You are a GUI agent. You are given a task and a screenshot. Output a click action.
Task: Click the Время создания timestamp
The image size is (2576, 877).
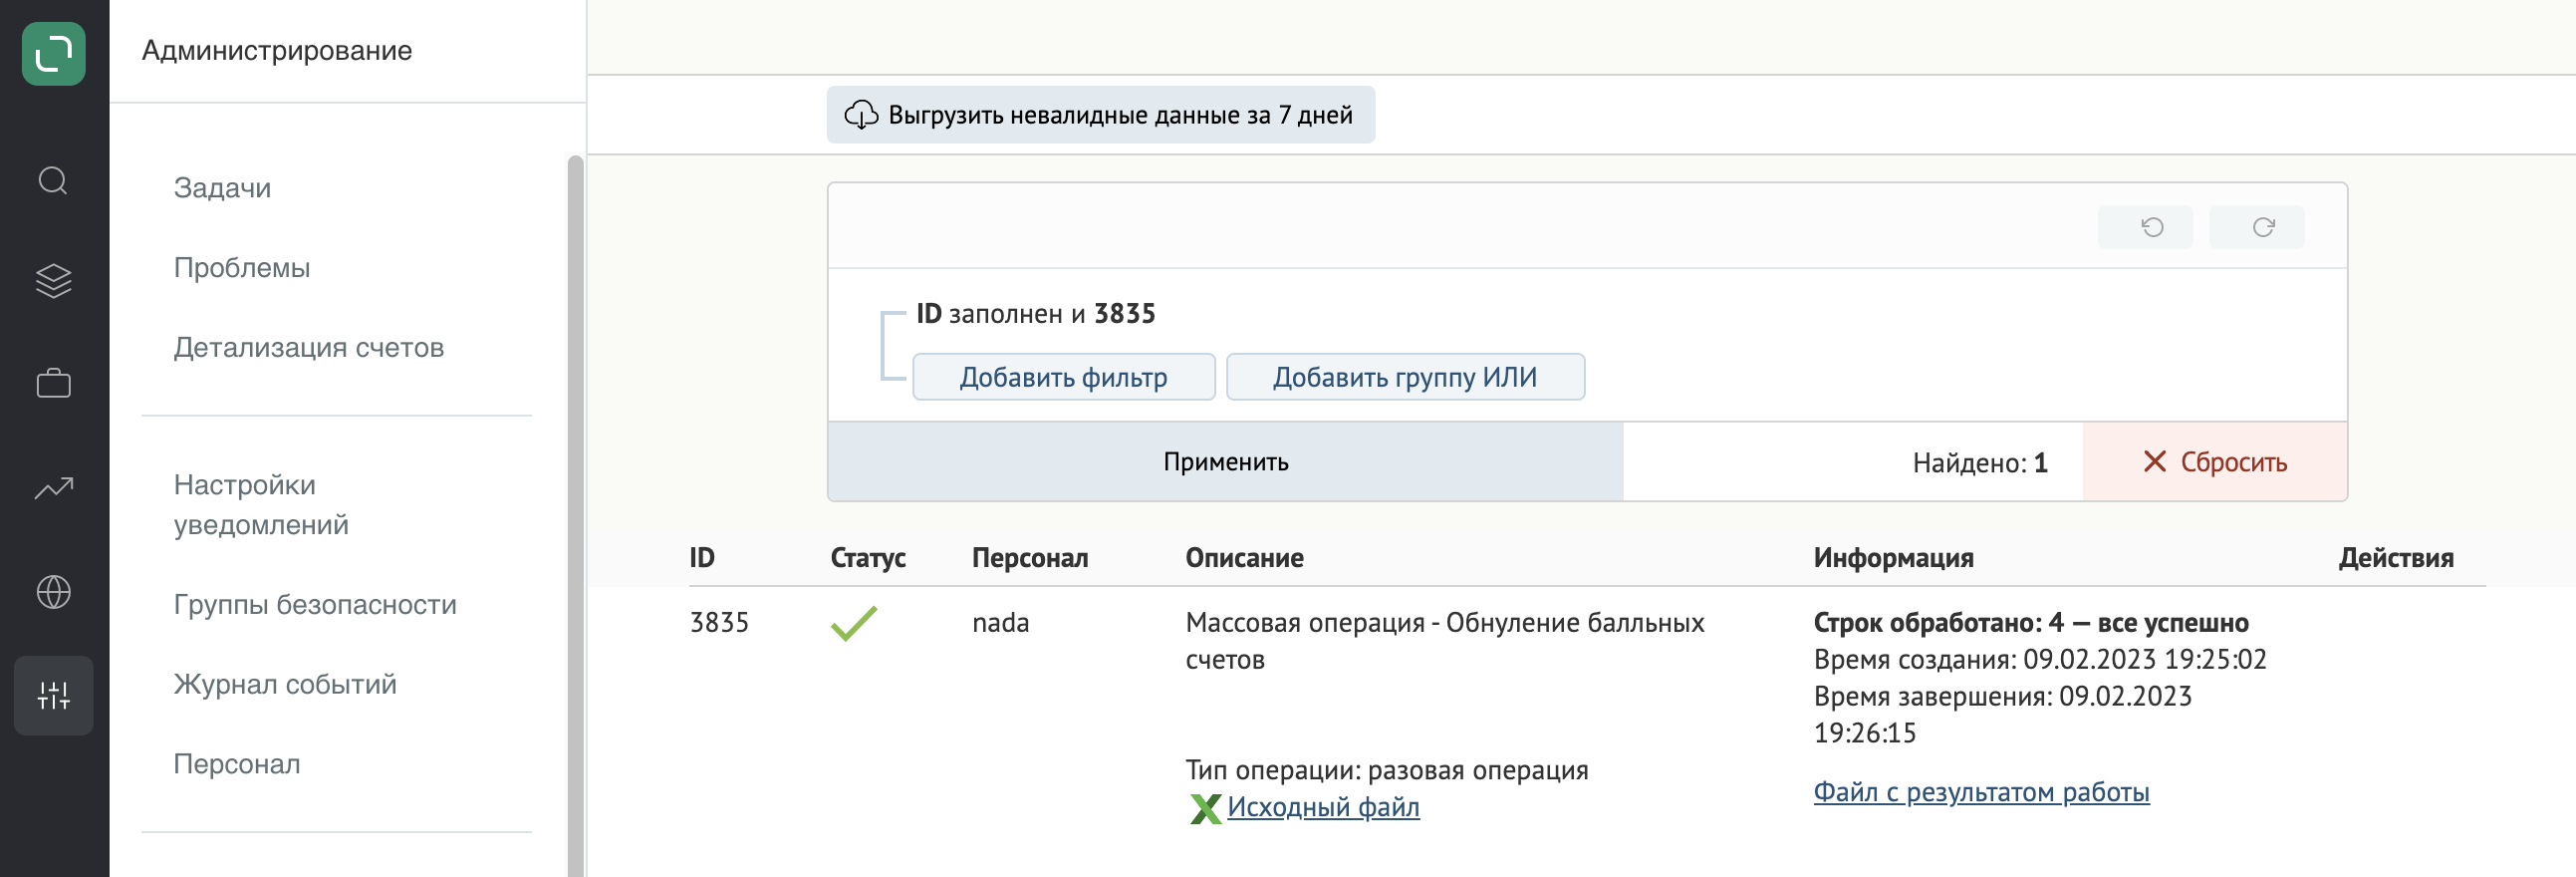pyautogui.click(x=2040, y=660)
